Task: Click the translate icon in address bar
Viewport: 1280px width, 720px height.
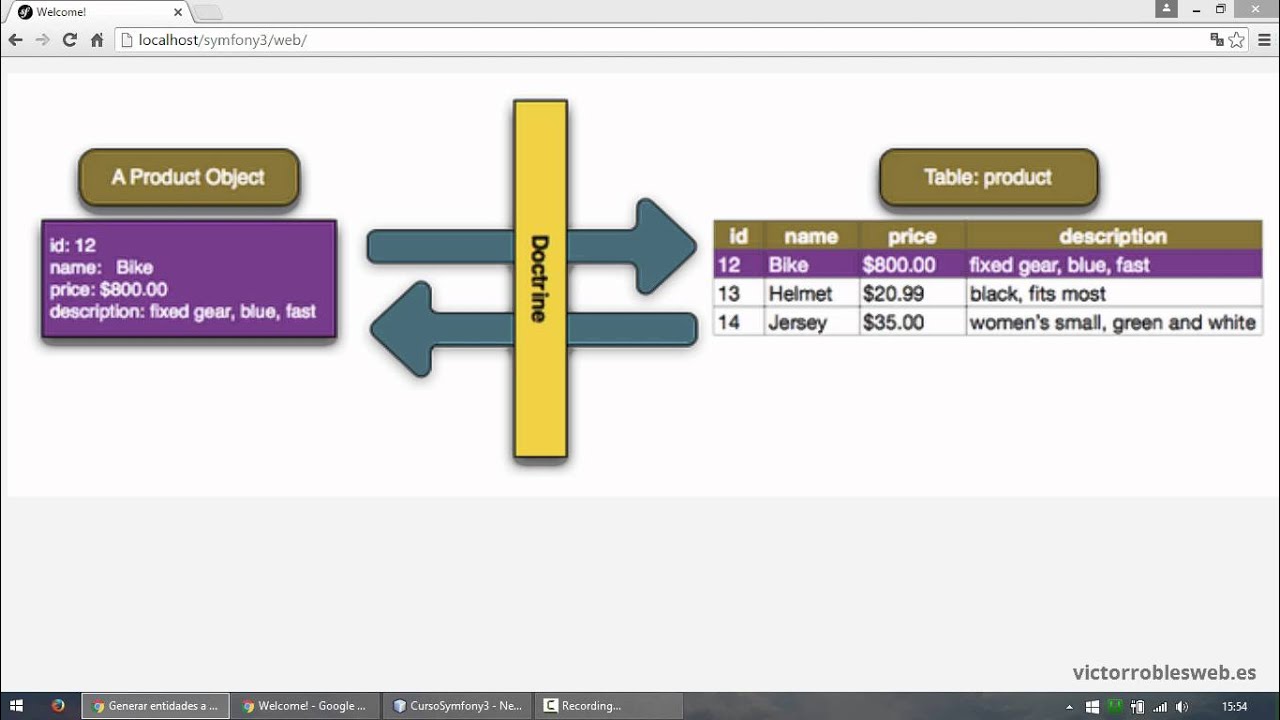Action: 1217,40
